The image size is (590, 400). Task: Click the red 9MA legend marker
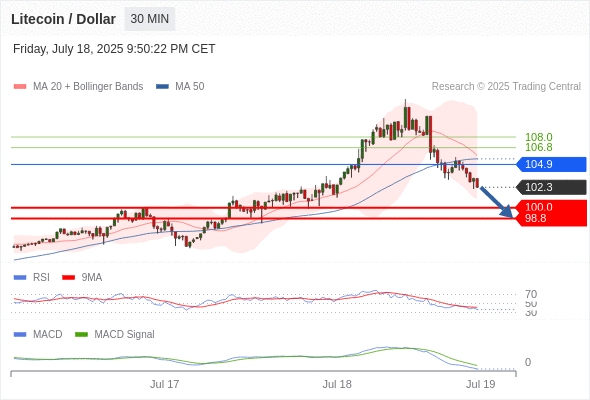pos(68,278)
